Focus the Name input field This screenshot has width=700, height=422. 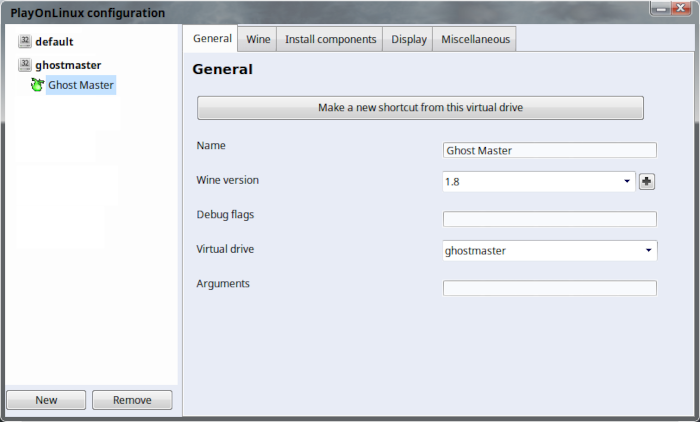click(550, 150)
